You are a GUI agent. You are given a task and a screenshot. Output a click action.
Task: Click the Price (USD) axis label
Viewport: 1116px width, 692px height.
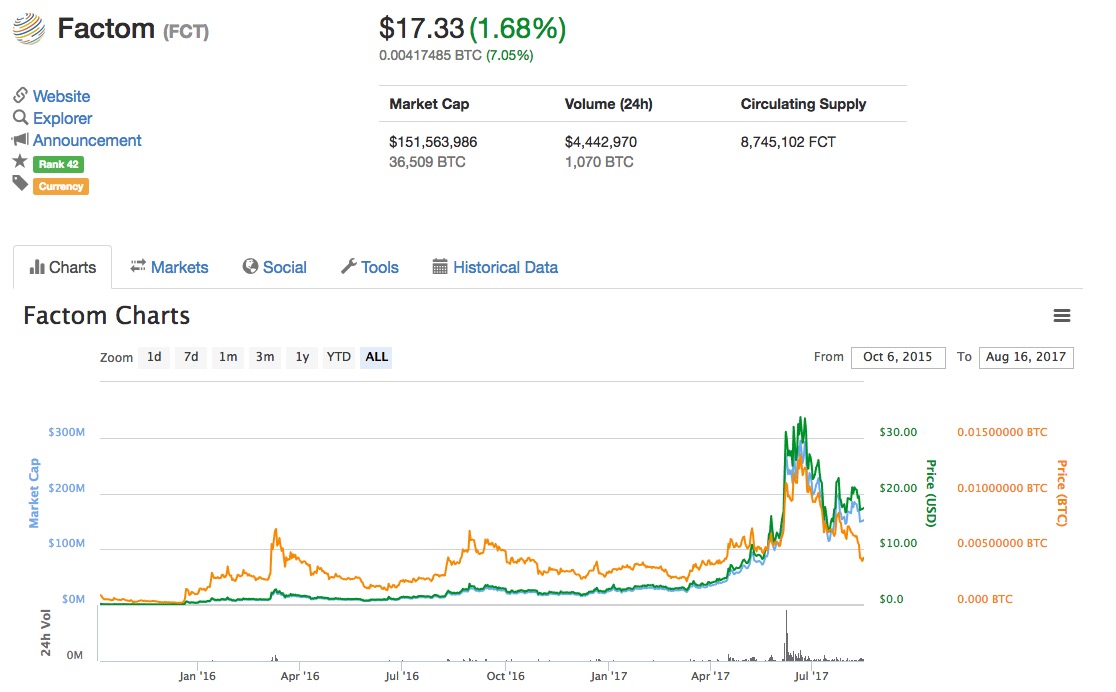(930, 493)
